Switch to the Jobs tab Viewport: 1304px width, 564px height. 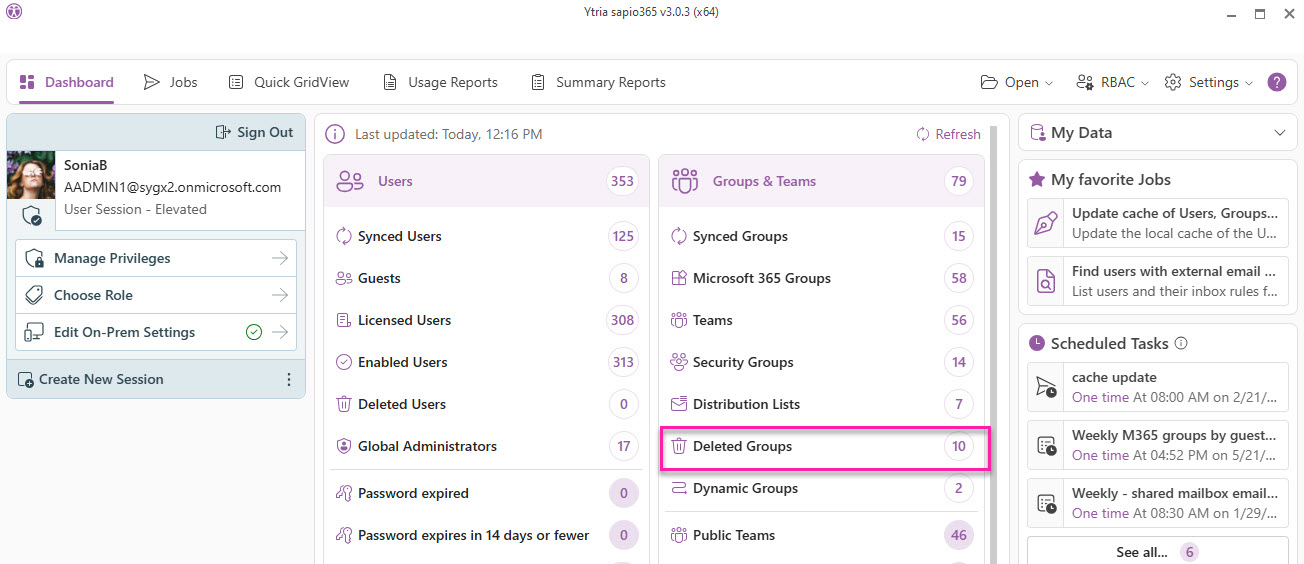171,82
